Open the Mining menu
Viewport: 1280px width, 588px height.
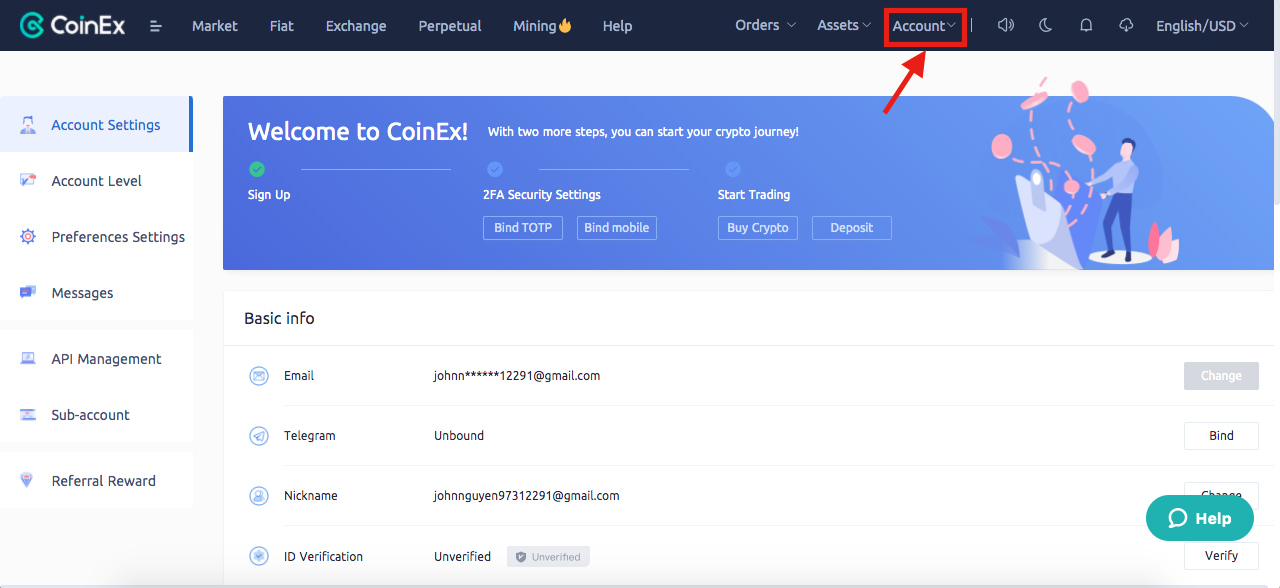coord(542,26)
